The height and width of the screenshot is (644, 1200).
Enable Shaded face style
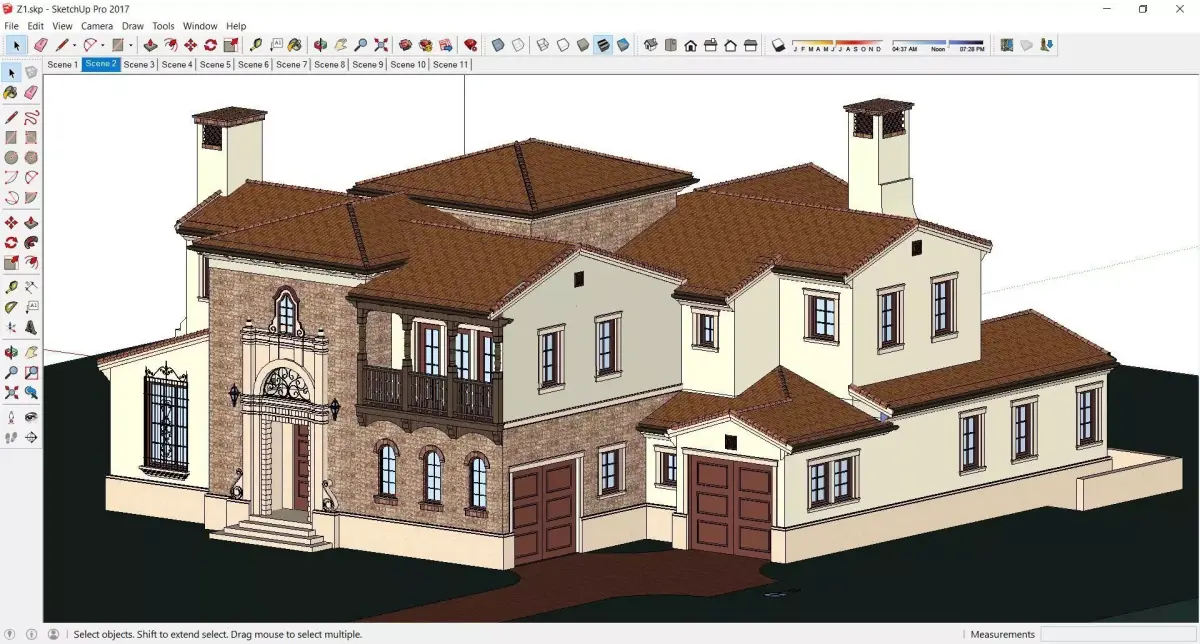[582, 45]
